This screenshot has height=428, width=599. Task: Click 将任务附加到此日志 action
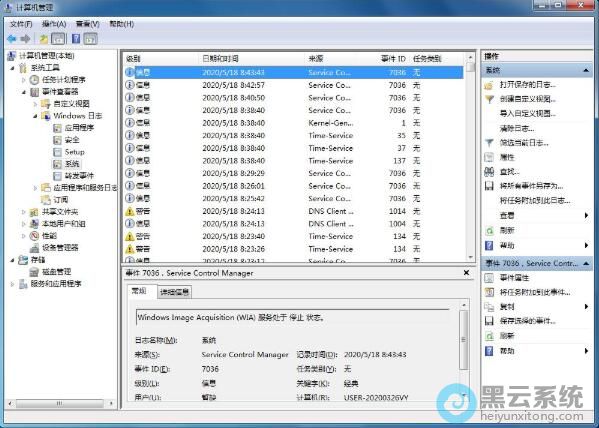[535, 201]
